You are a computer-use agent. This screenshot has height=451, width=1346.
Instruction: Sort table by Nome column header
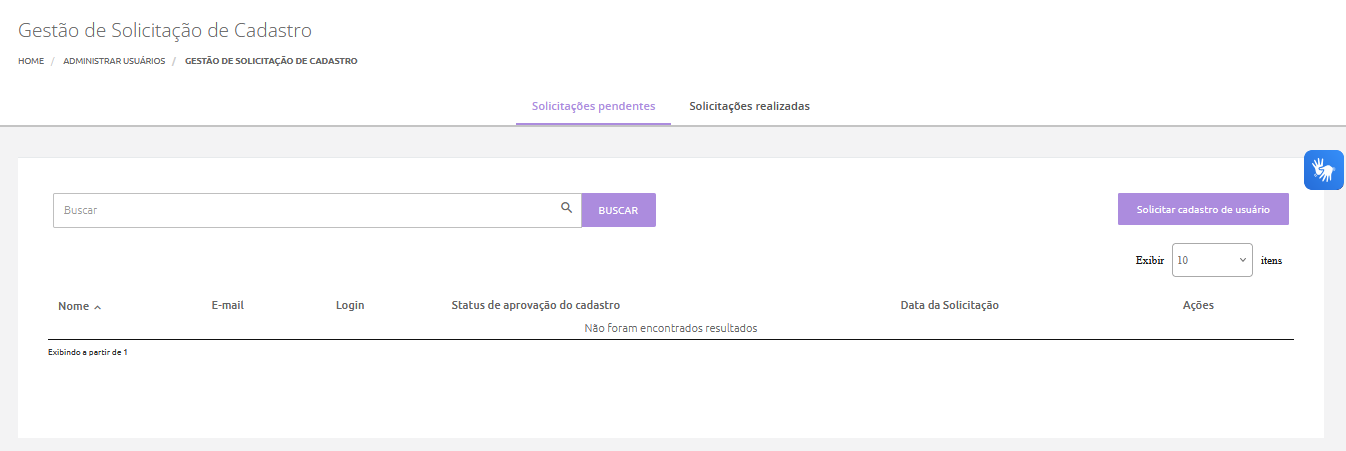tap(73, 306)
